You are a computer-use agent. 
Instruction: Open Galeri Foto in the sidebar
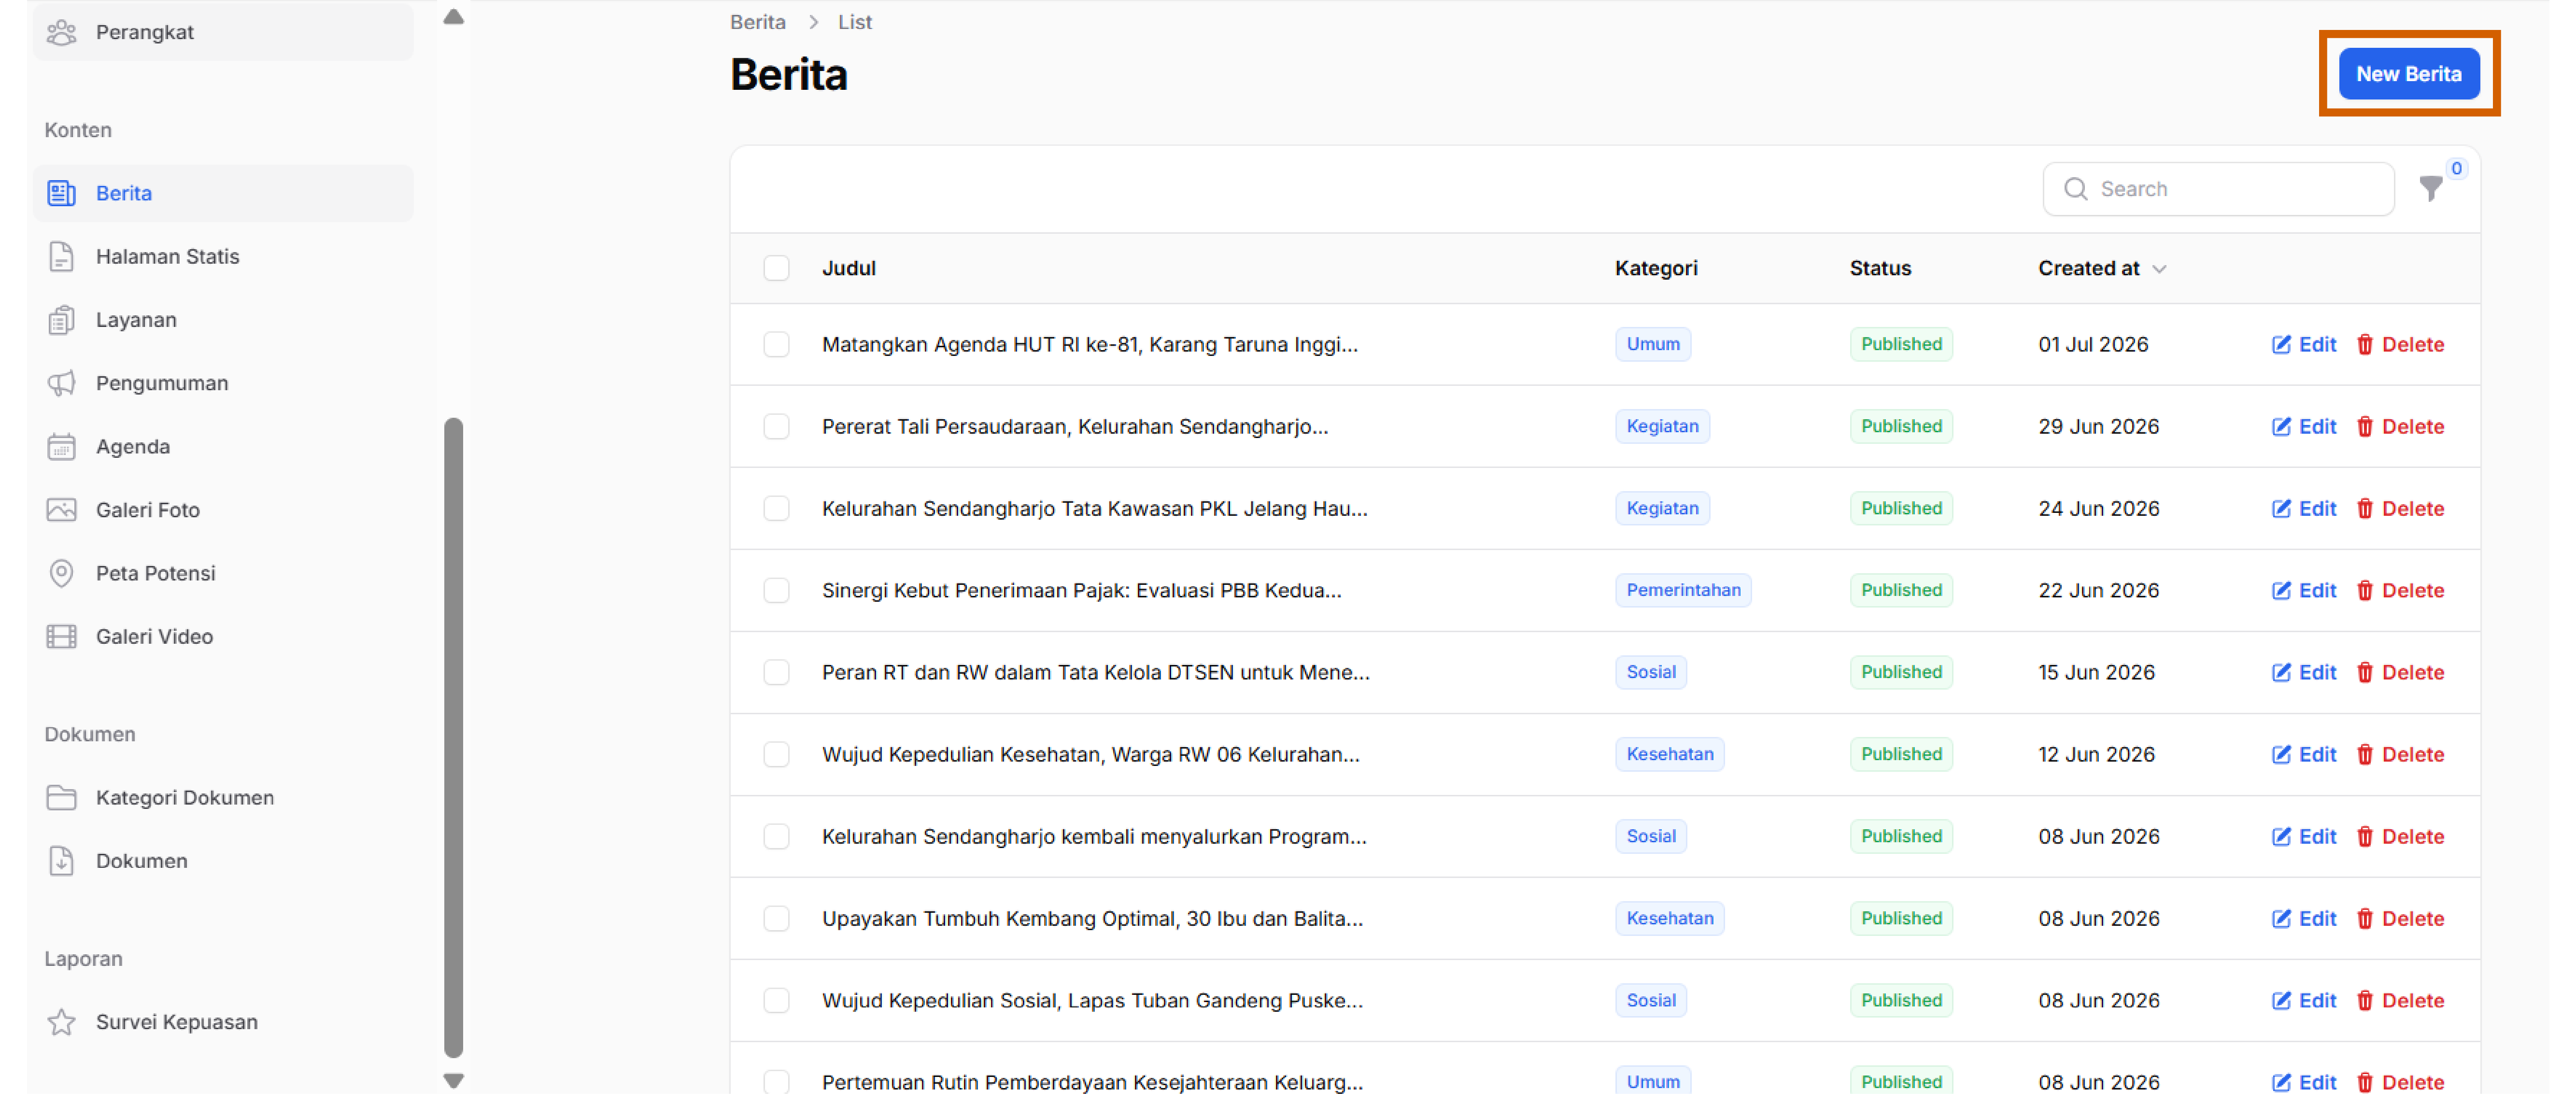223,510
